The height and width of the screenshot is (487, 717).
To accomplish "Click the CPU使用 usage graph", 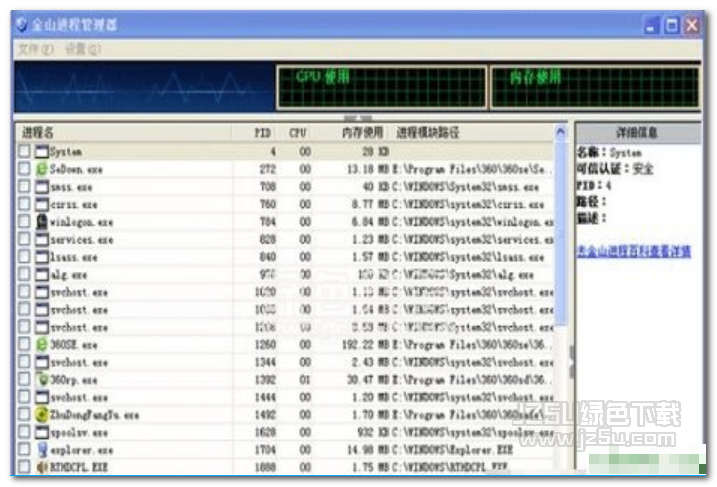I will point(381,86).
